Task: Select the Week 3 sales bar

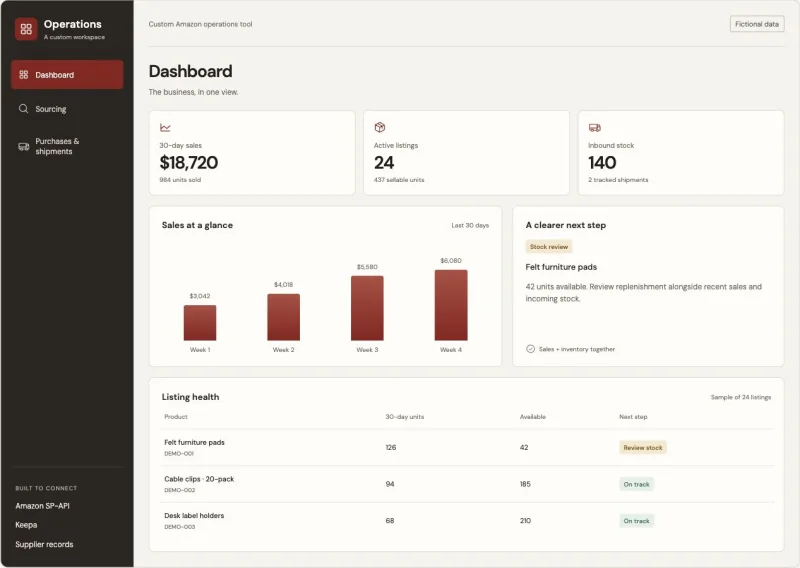Action: coord(367,308)
